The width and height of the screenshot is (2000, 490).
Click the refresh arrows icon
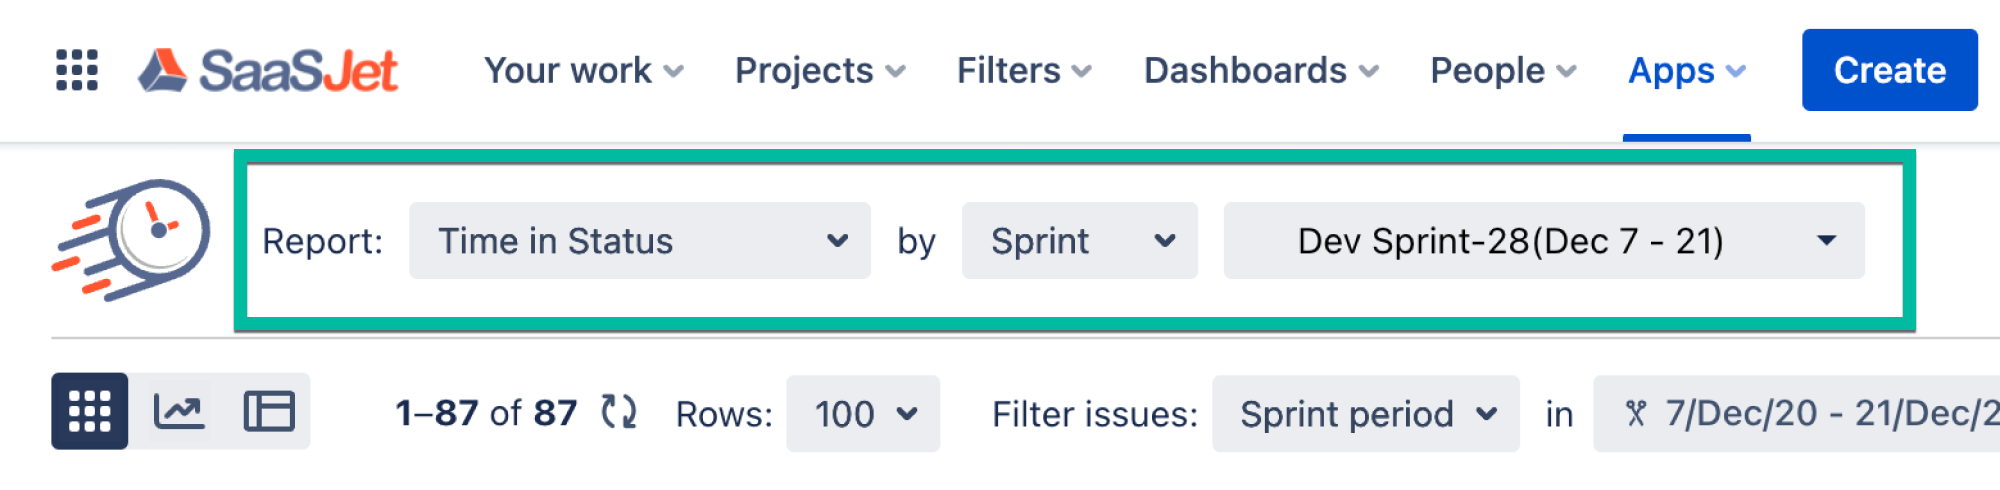pyautogui.click(x=619, y=412)
